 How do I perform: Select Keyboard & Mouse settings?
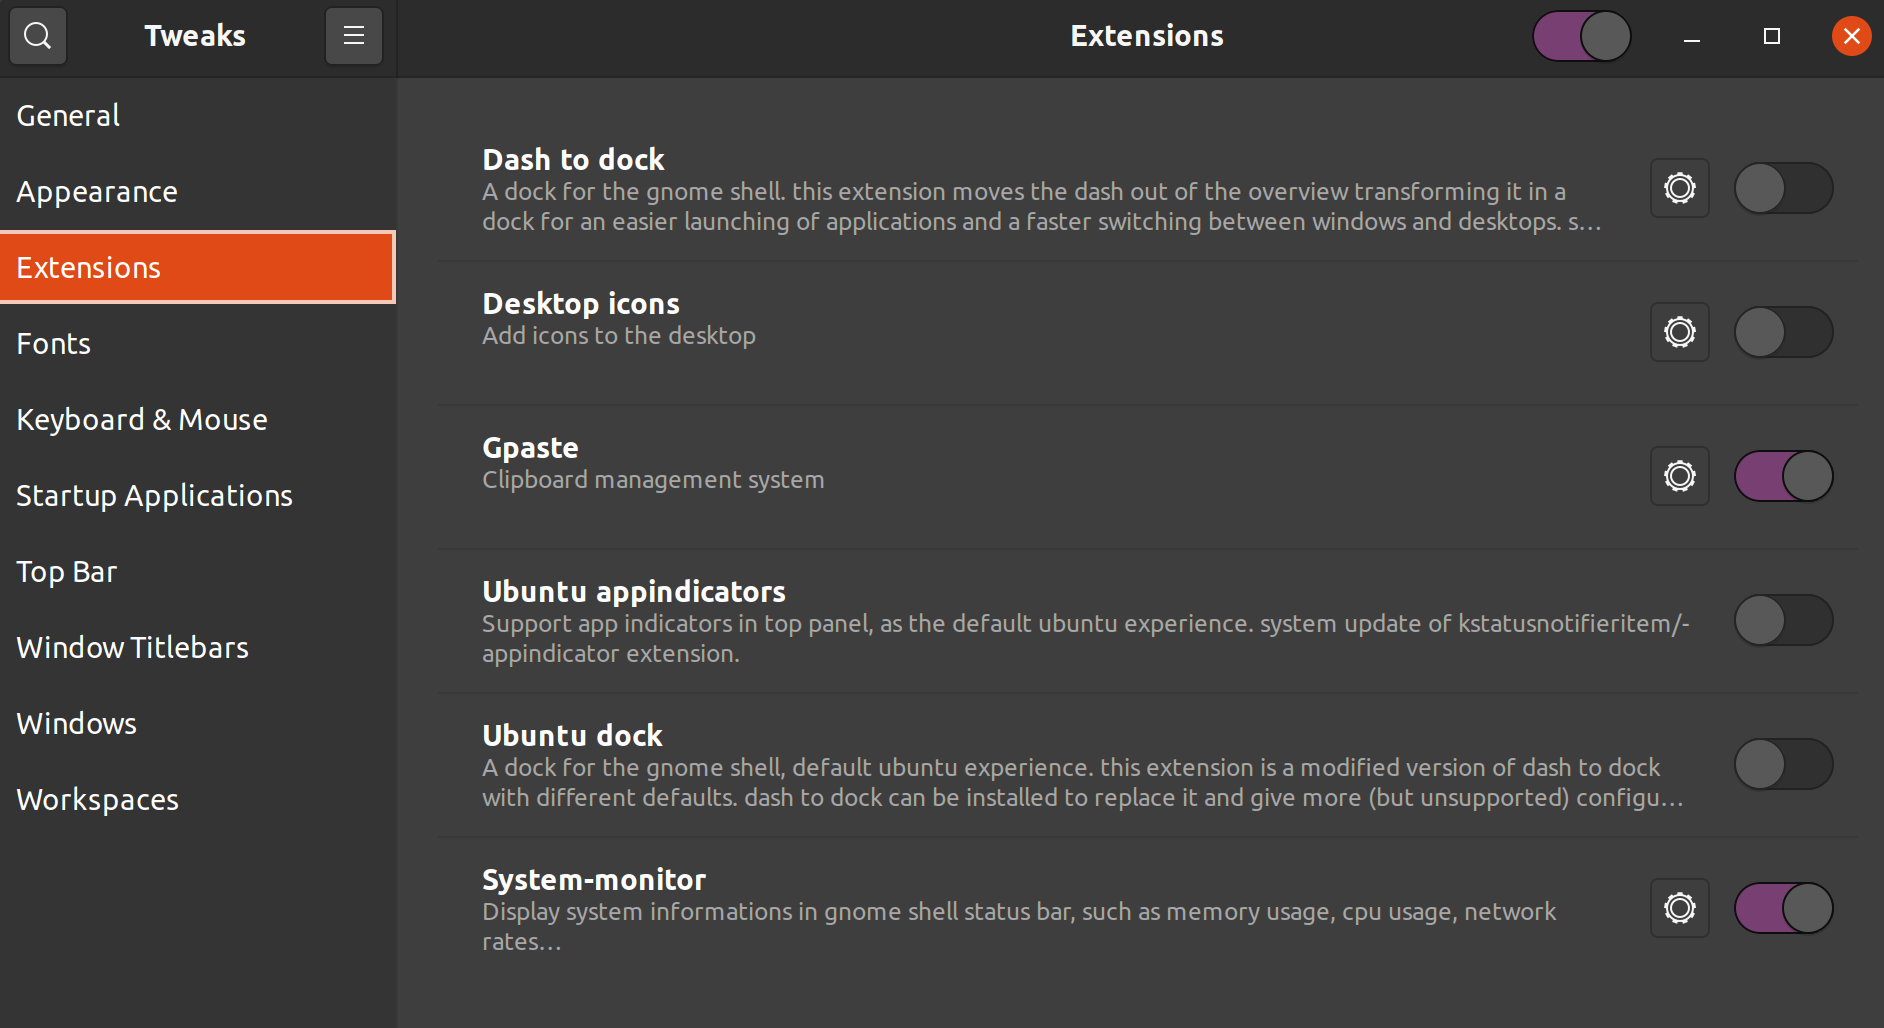pos(141,419)
